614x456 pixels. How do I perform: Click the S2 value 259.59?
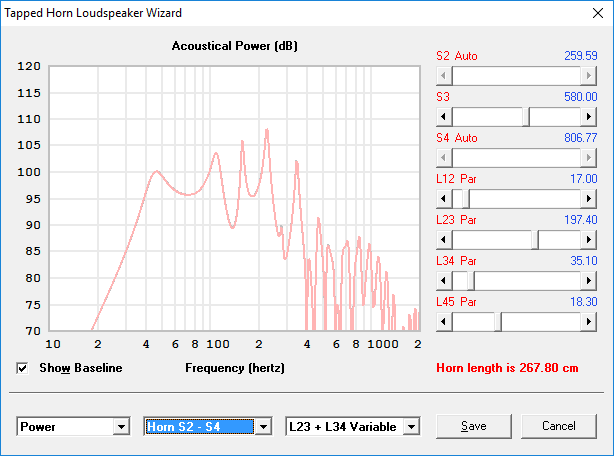point(581,56)
